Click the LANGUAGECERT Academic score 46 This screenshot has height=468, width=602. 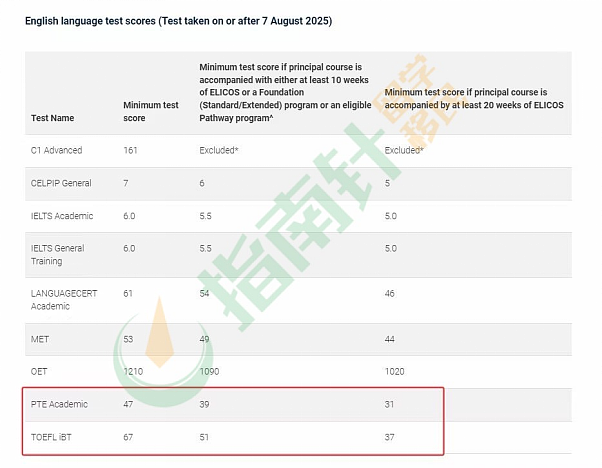389,294
